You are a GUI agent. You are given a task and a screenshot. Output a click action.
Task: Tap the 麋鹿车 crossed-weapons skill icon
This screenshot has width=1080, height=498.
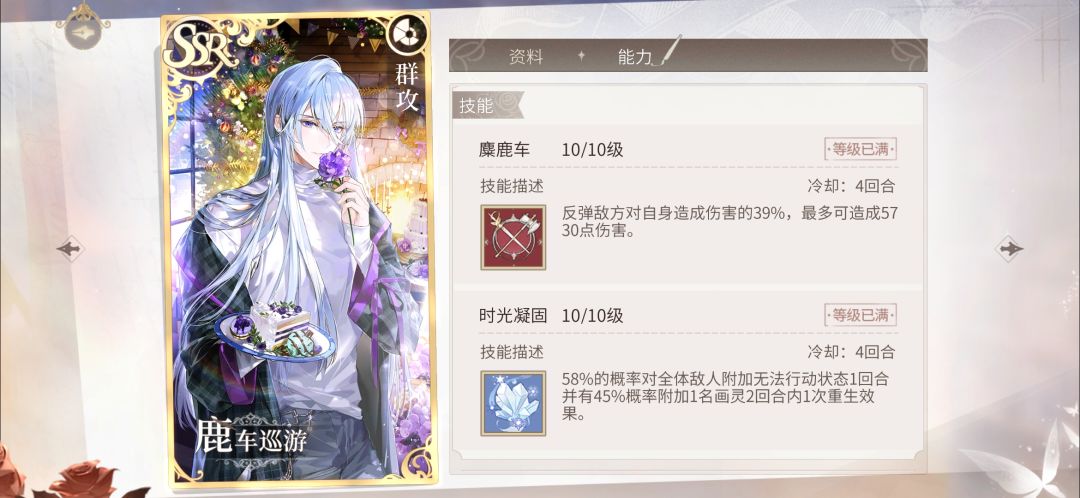click(x=513, y=237)
